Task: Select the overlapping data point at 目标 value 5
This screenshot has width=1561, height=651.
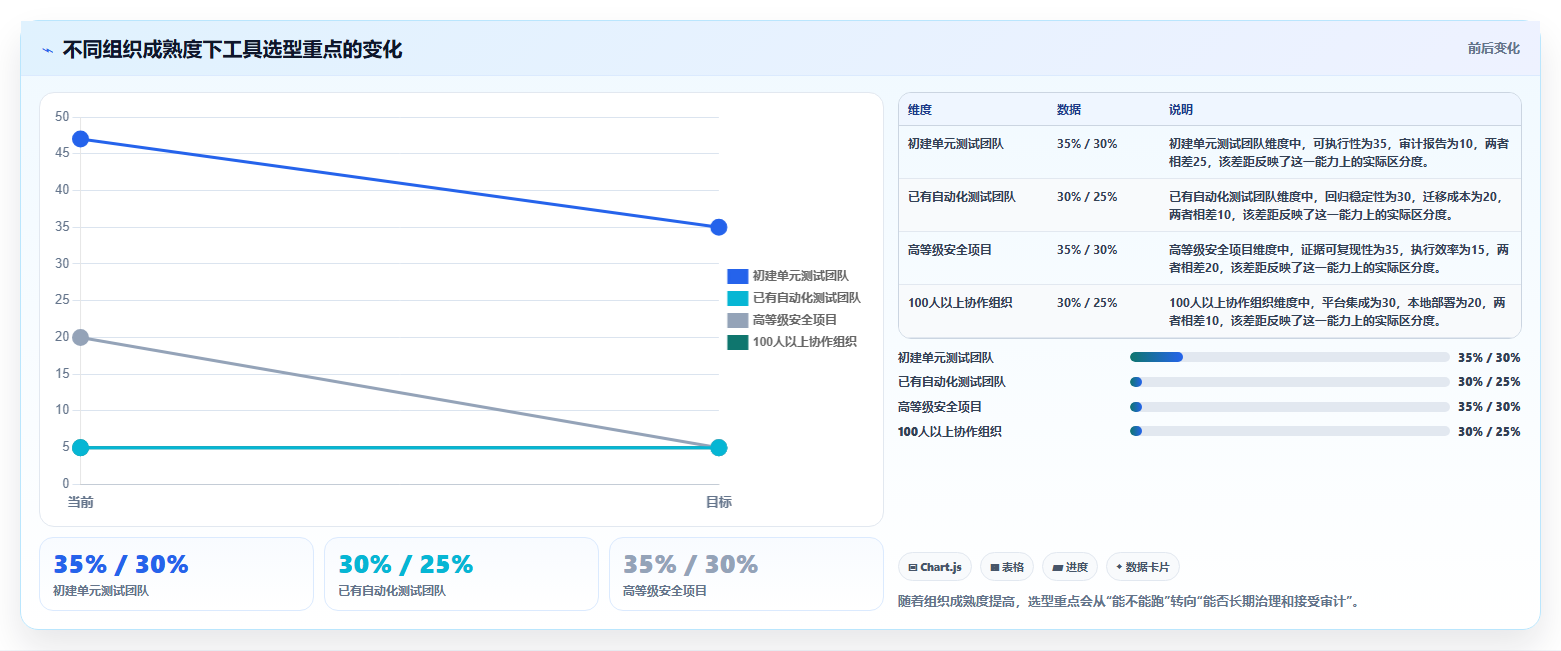Action: (718, 447)
